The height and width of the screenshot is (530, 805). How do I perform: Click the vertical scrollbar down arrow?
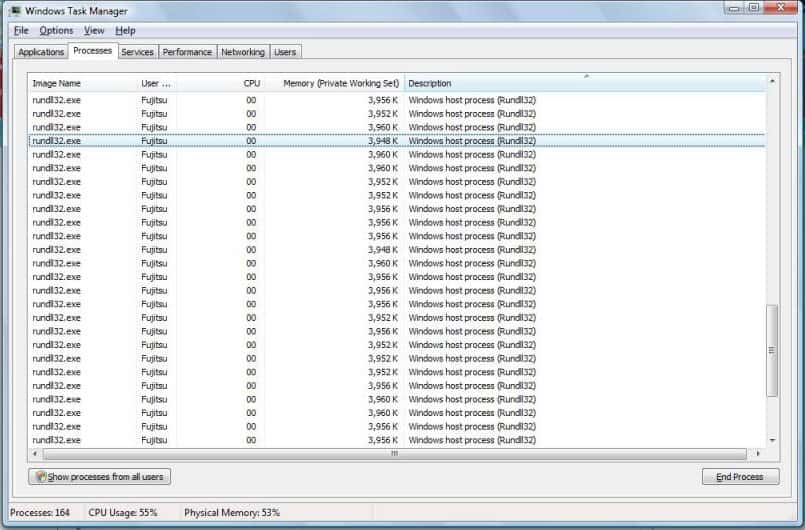tap(772, 440)
